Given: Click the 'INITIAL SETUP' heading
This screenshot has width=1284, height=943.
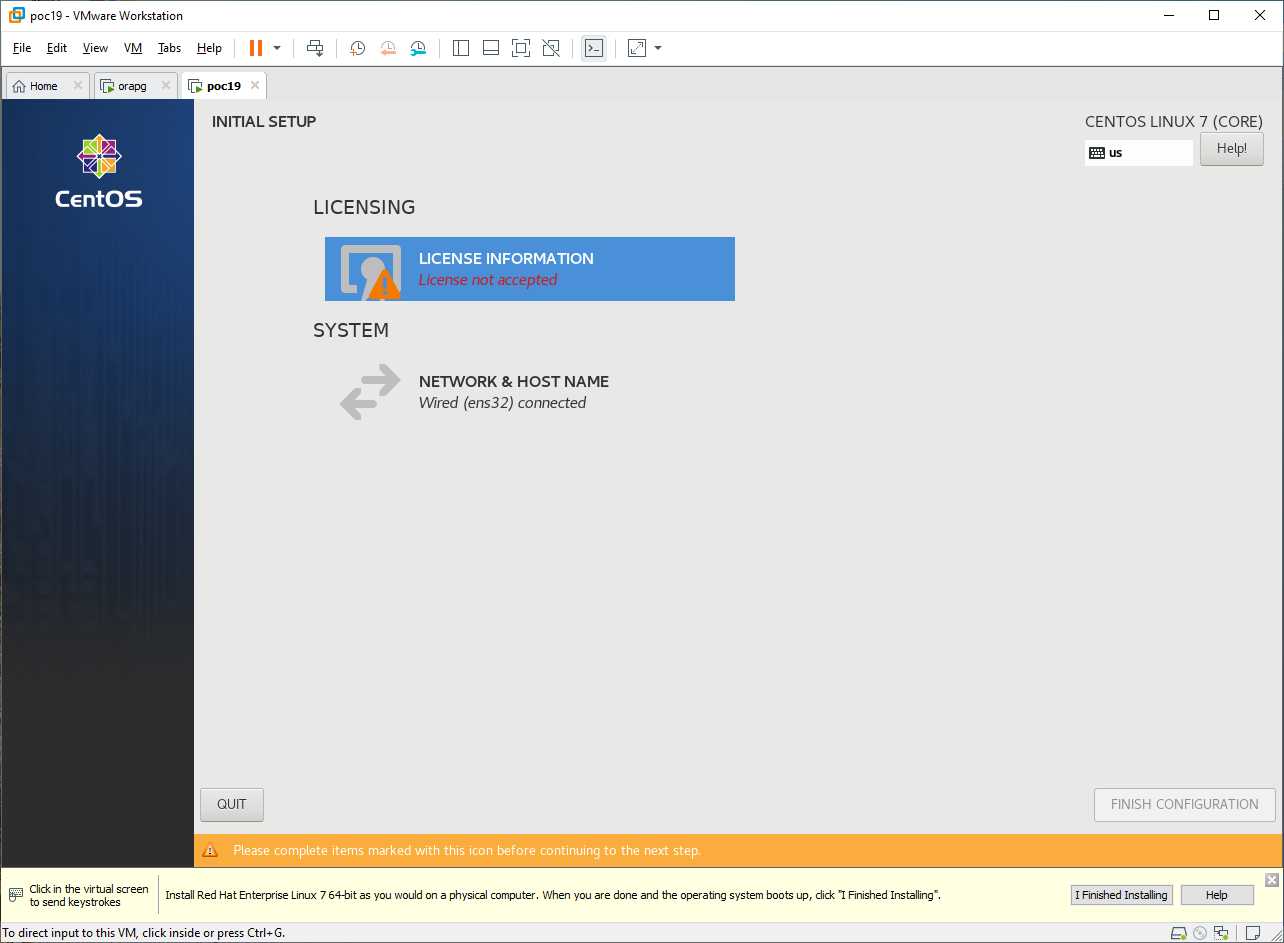Looking at the screenshot, I should tap(264, 121).
